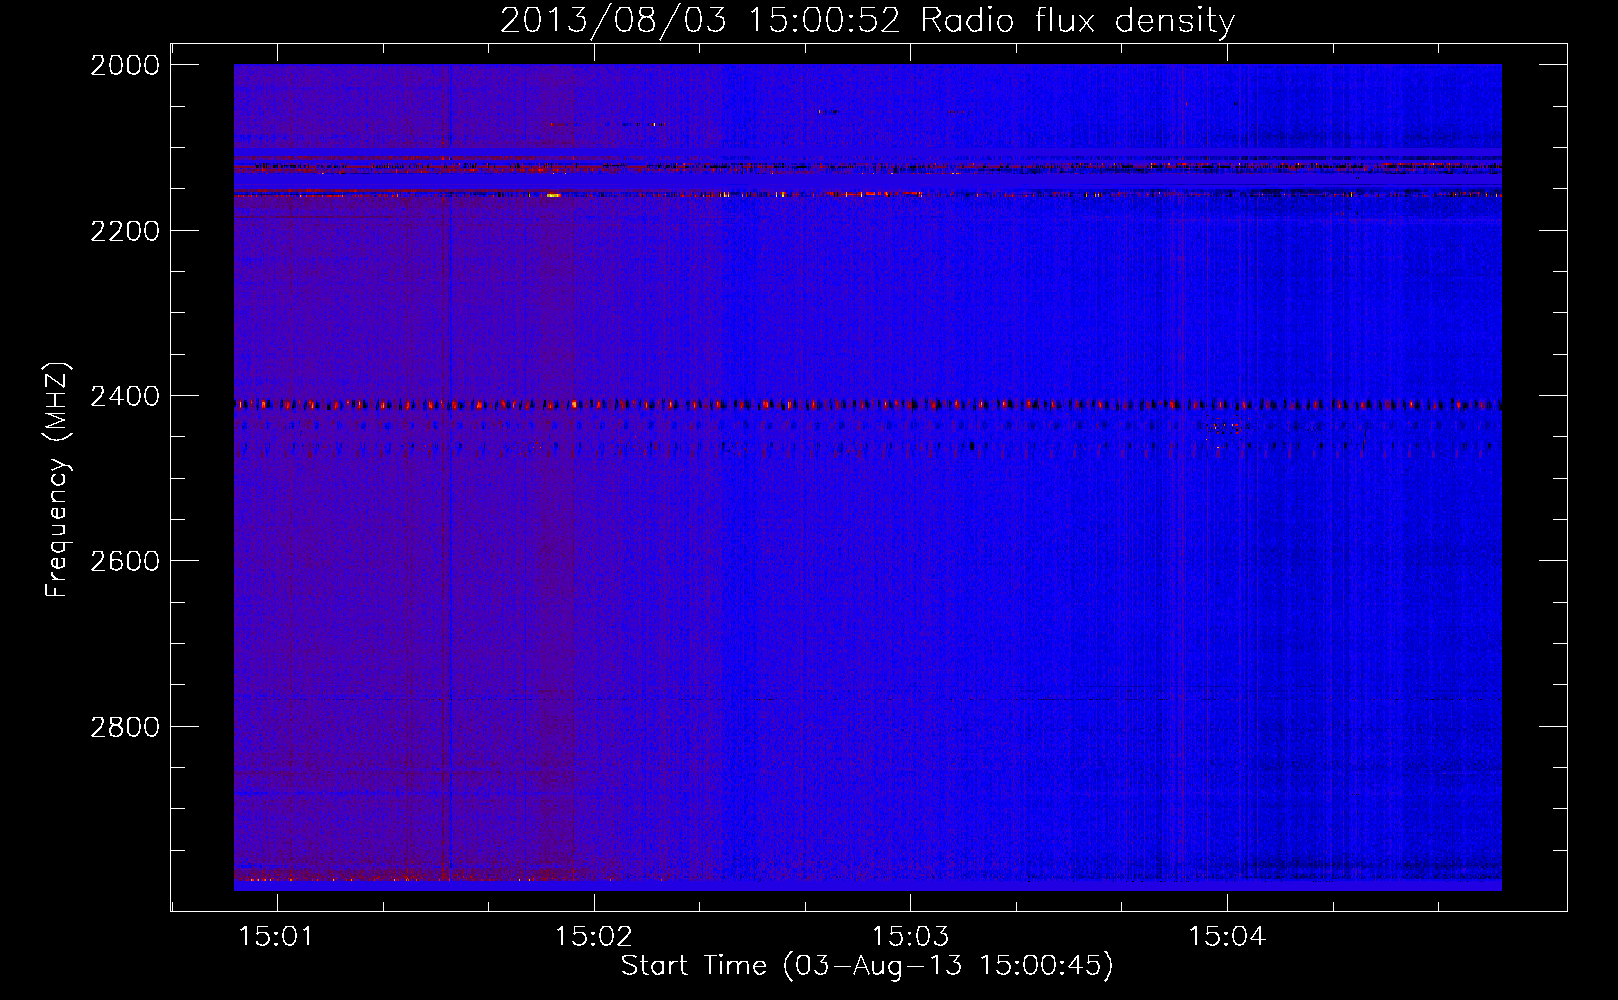Click the "Radio flux density" title text
Image resolution: width=1618 pixels, height=1000 pixels.
(1078, 21)
